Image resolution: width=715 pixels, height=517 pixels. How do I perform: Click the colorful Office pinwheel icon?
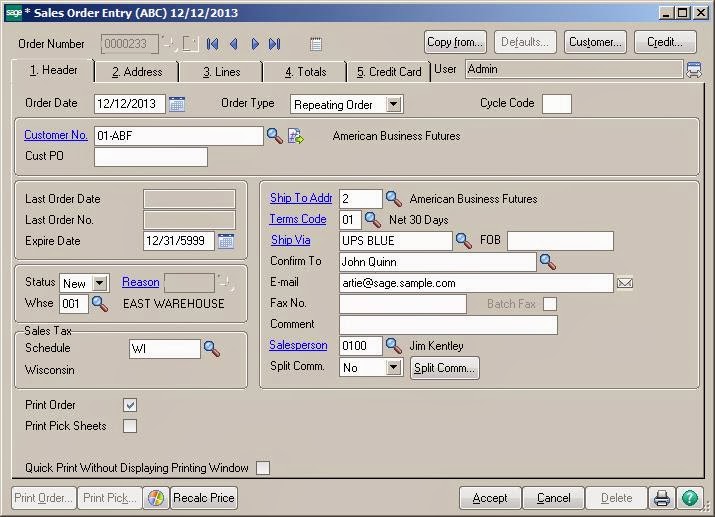tap(155, 498)
